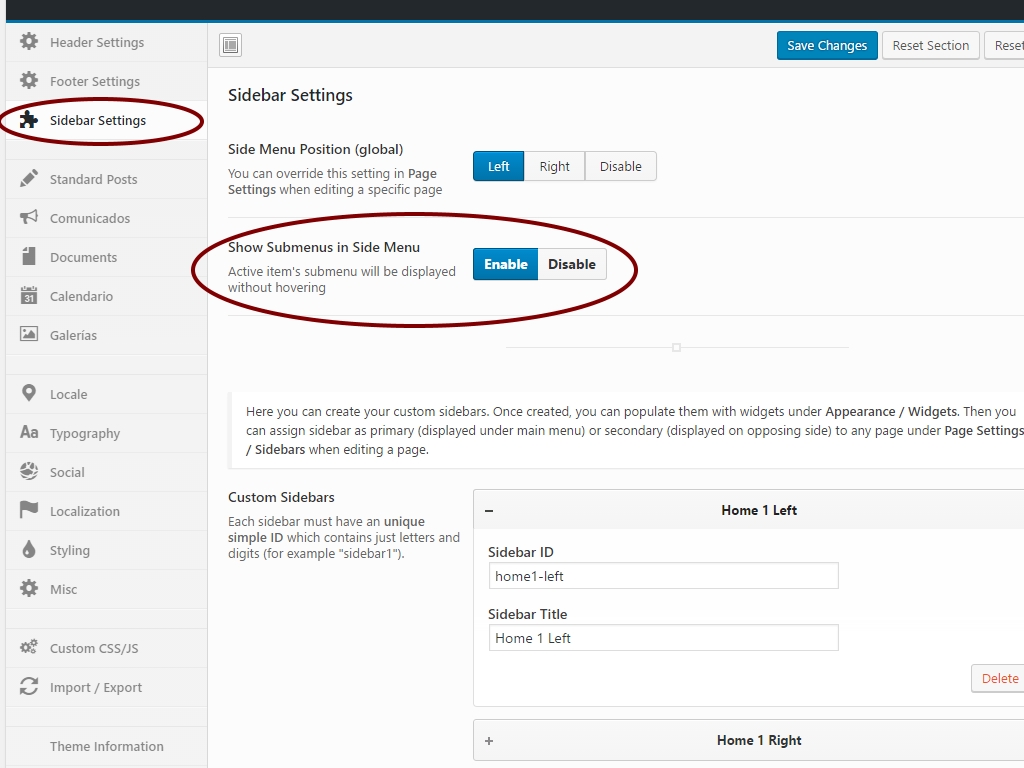
Task: Click the Sidebar ID input field
Action: (663, 576)
